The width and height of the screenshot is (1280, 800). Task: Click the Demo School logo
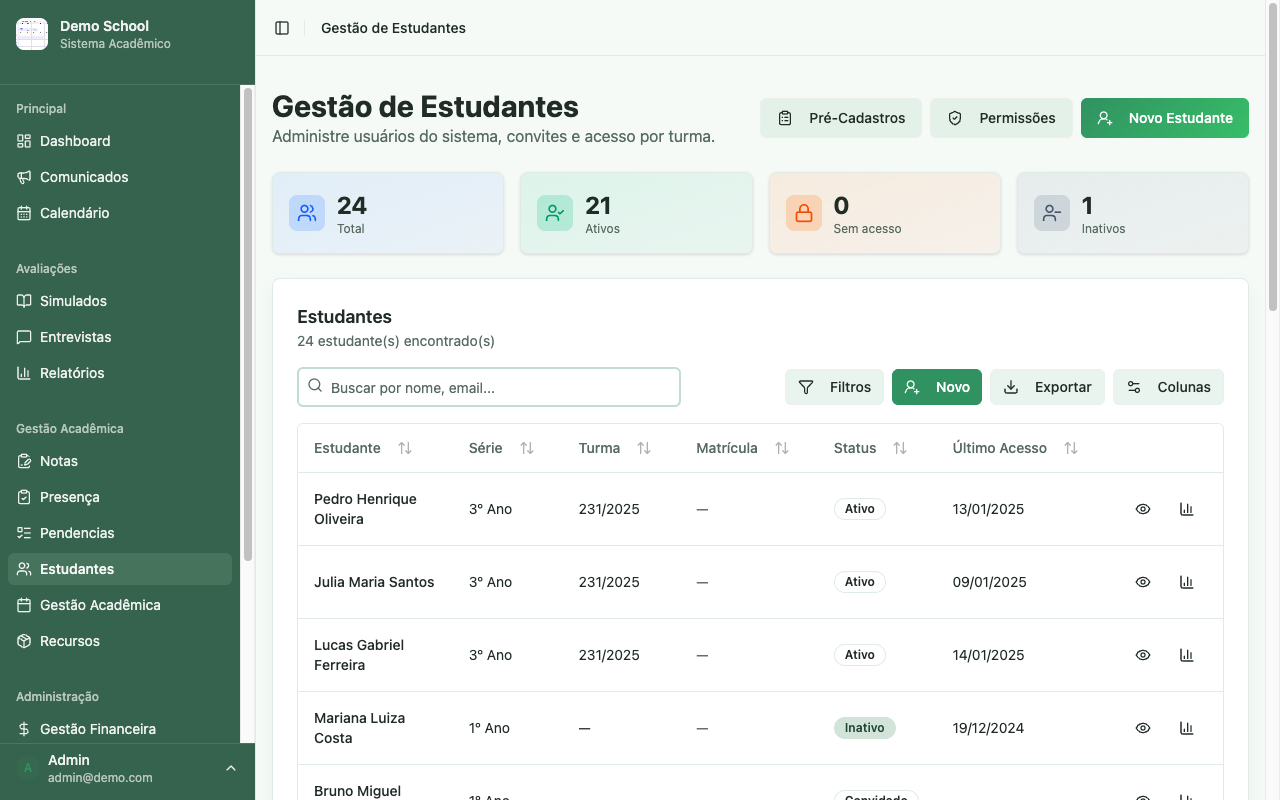click(x=32, y=34)
